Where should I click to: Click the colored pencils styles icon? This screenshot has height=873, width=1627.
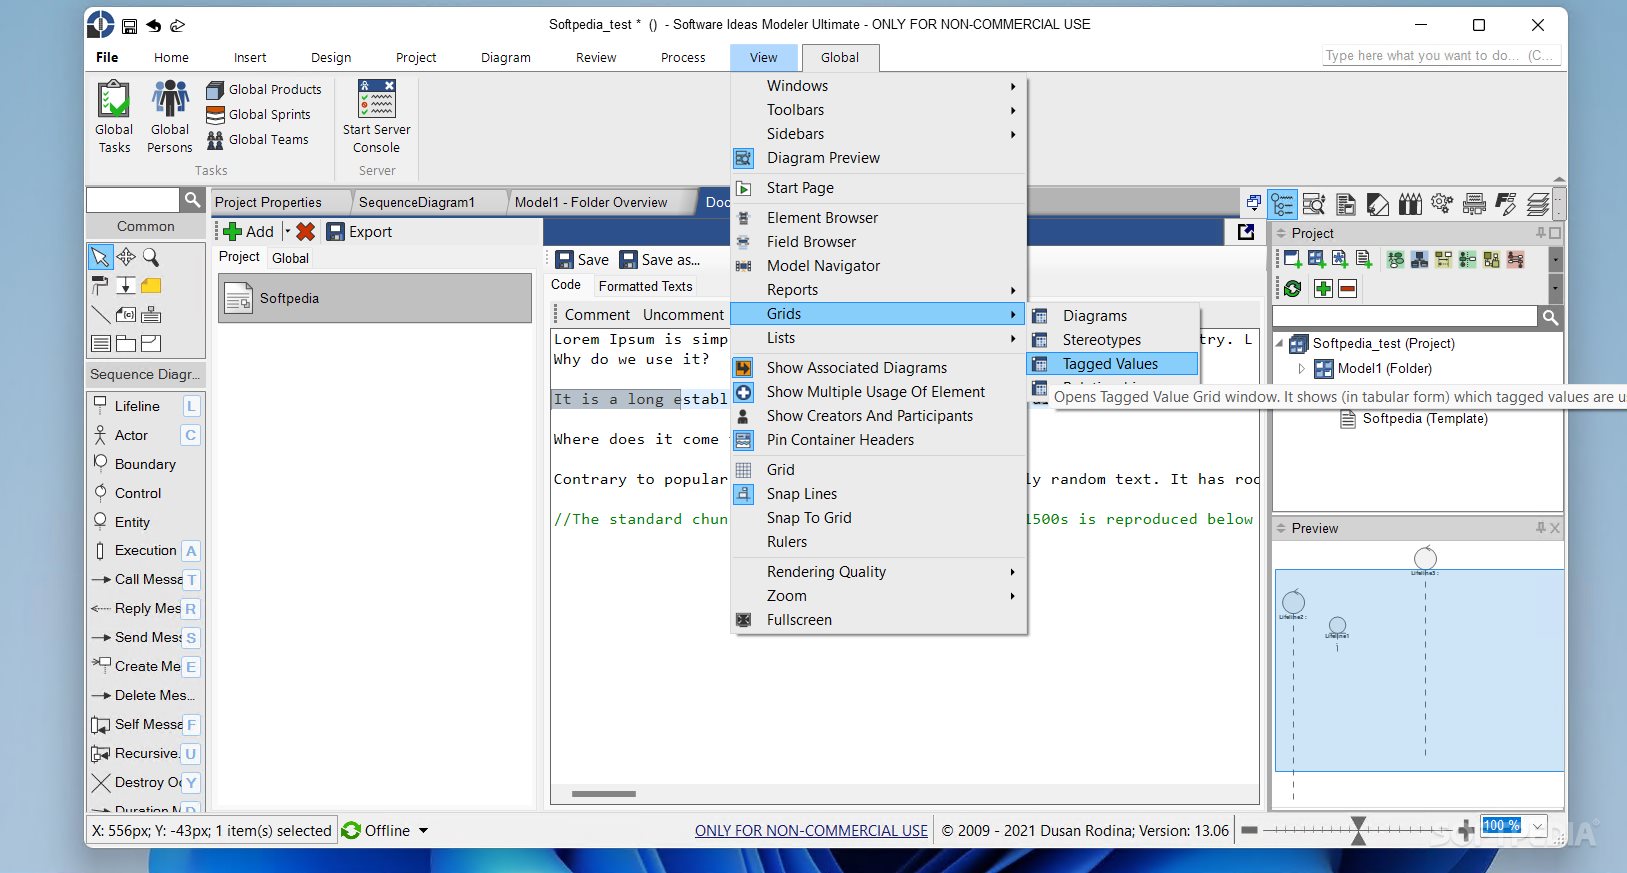click(1410, 204)
